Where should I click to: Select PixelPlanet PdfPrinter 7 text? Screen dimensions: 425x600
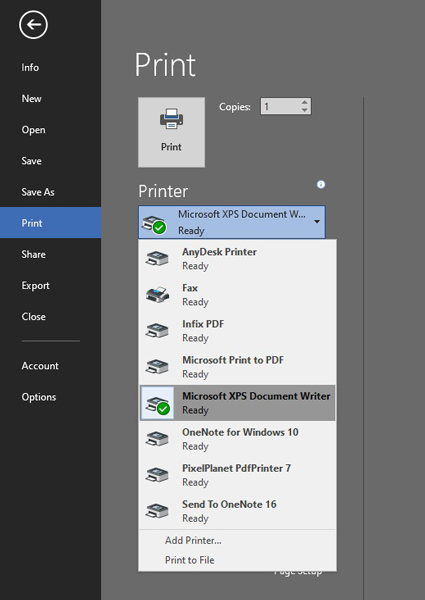coord(236,468)
